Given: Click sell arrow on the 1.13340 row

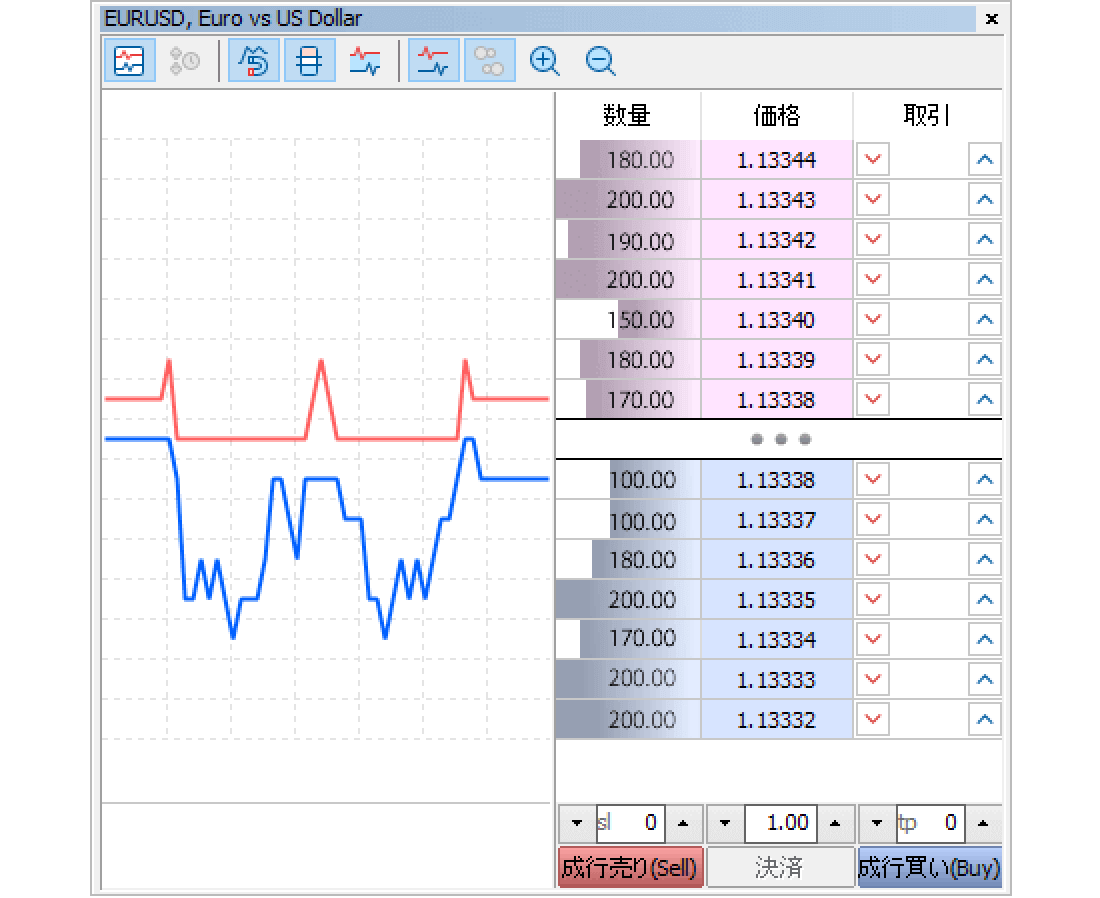Looking at the screenshot, I should point(873,320).
